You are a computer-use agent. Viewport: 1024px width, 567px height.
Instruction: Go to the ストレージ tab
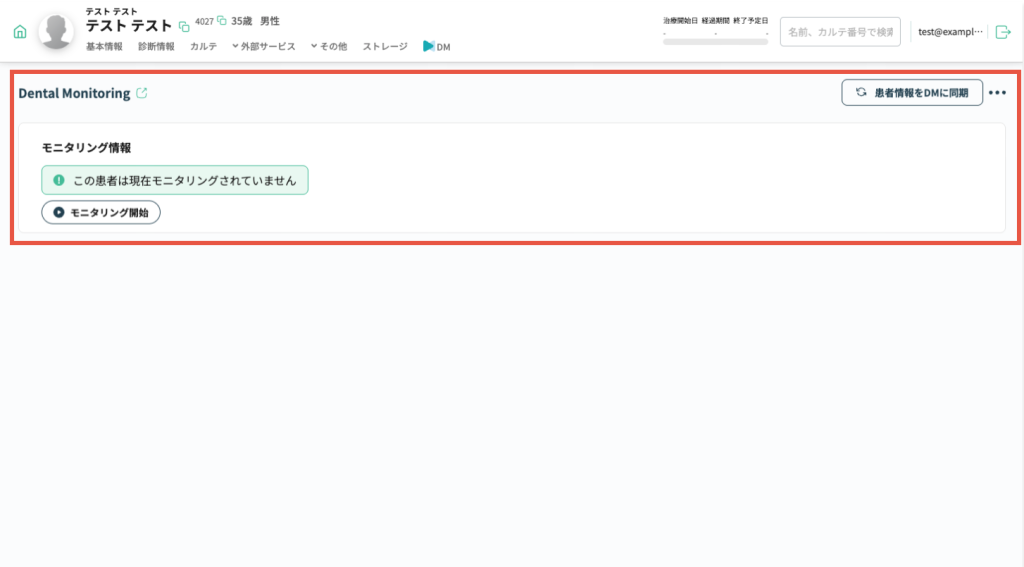[385, 47]
